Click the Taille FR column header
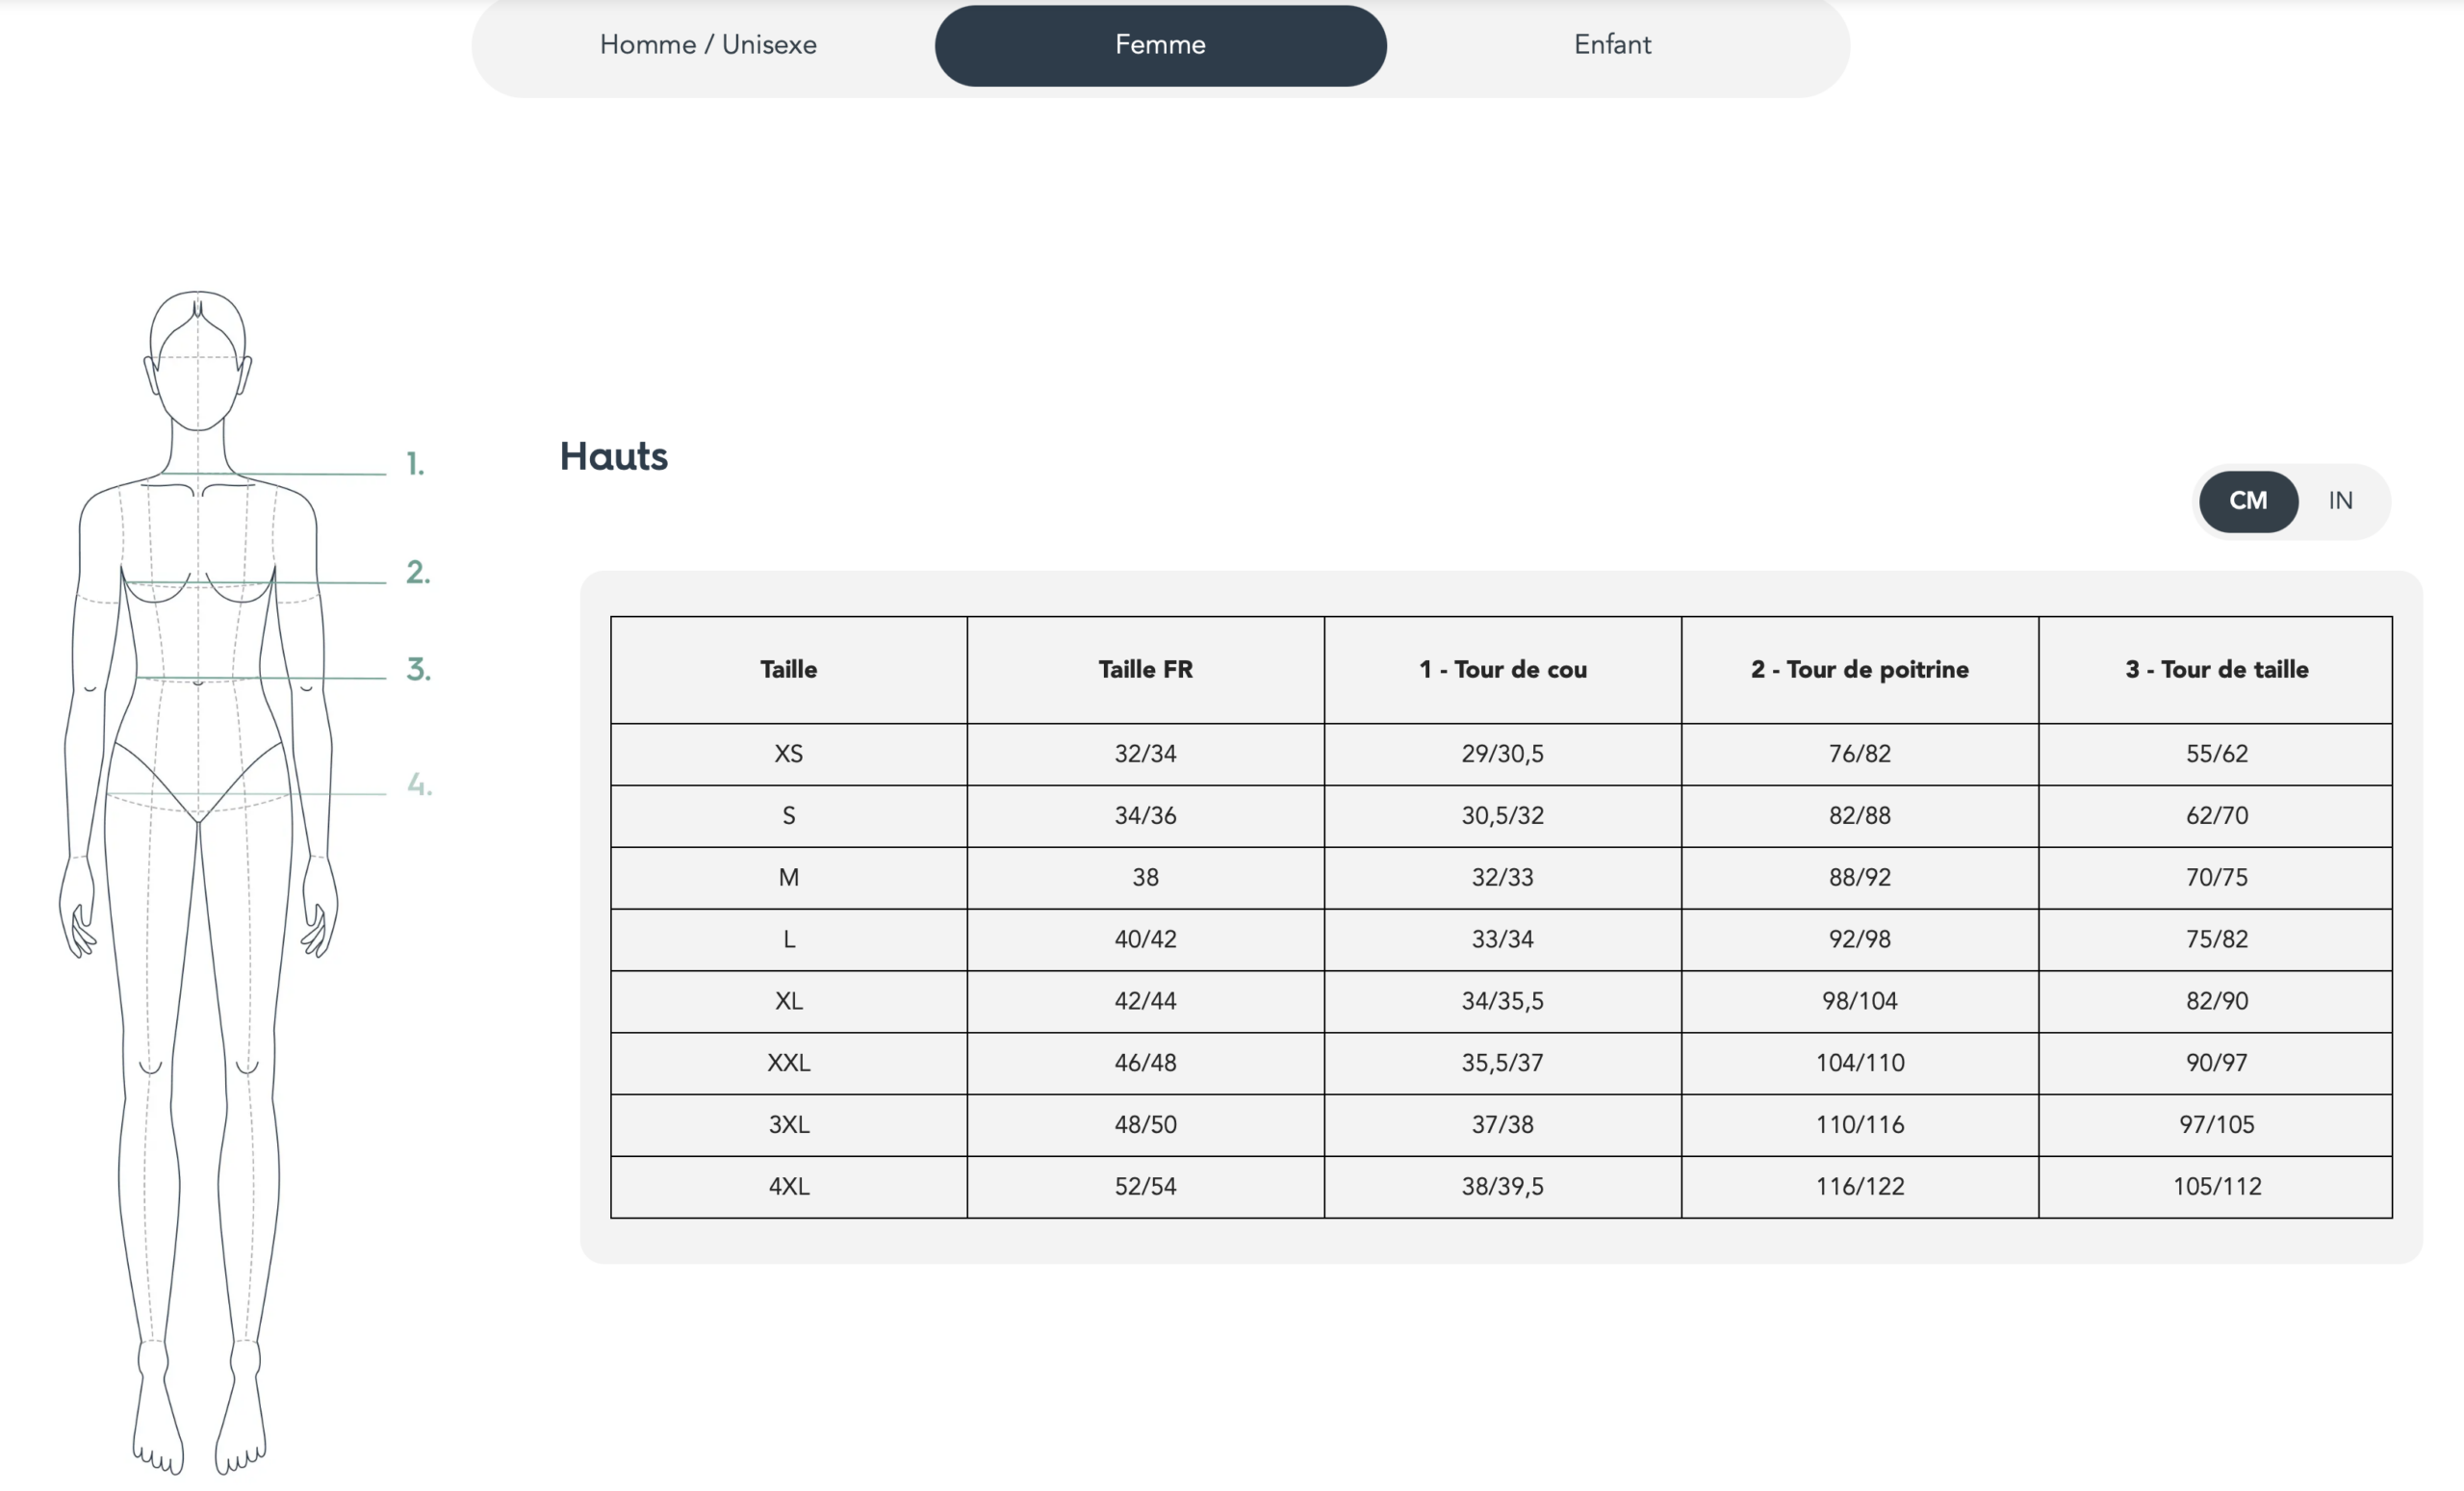This screenshot has width=2464, height=1491. [1145, 670]
